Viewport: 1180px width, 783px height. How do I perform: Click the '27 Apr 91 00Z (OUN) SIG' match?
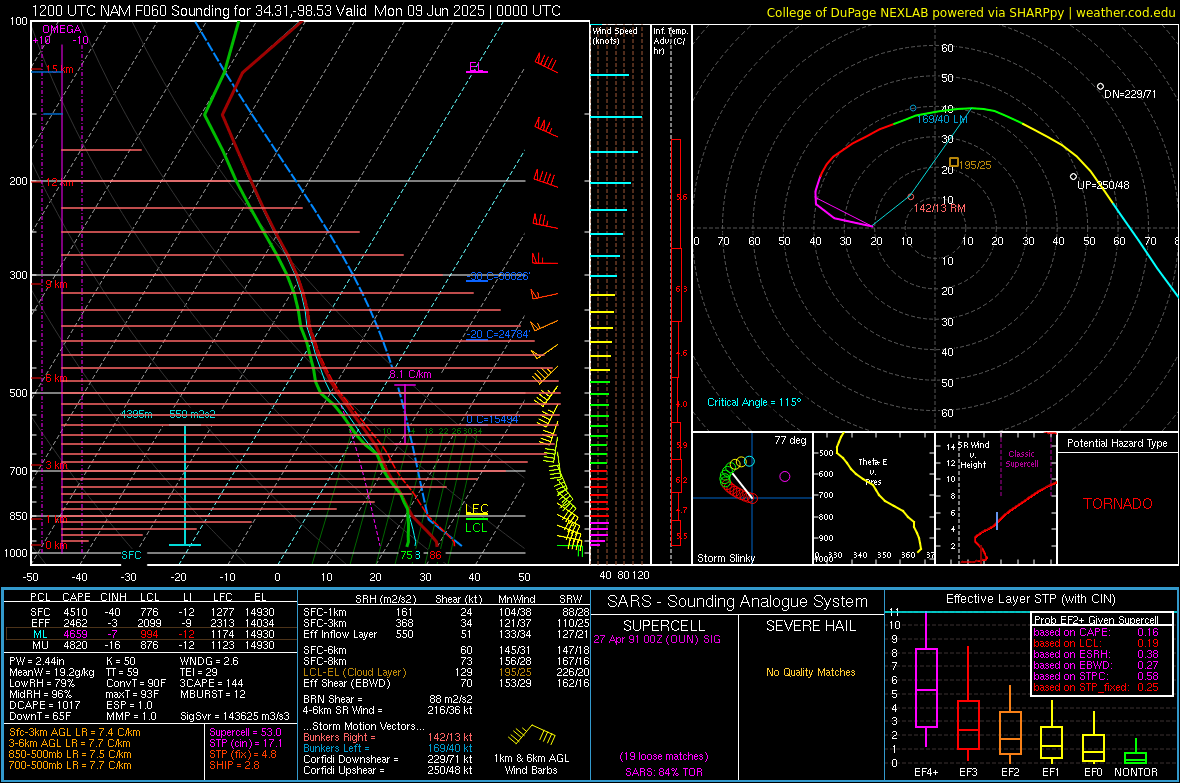point(657,639)
